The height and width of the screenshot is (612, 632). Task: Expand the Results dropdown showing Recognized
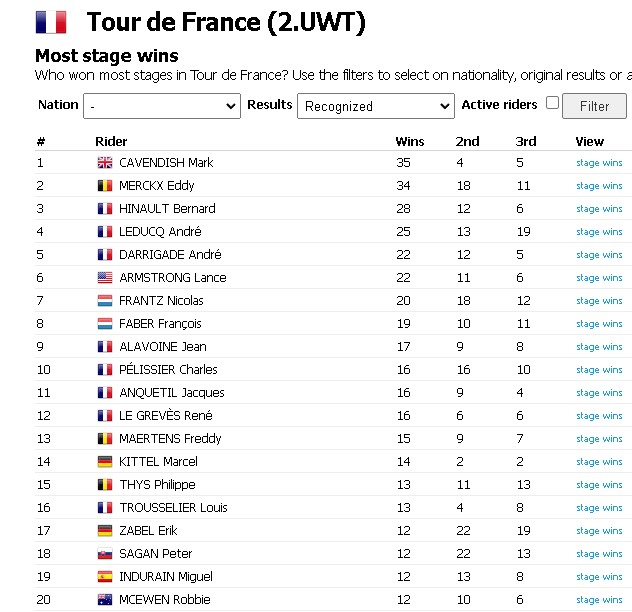point(376,106)
